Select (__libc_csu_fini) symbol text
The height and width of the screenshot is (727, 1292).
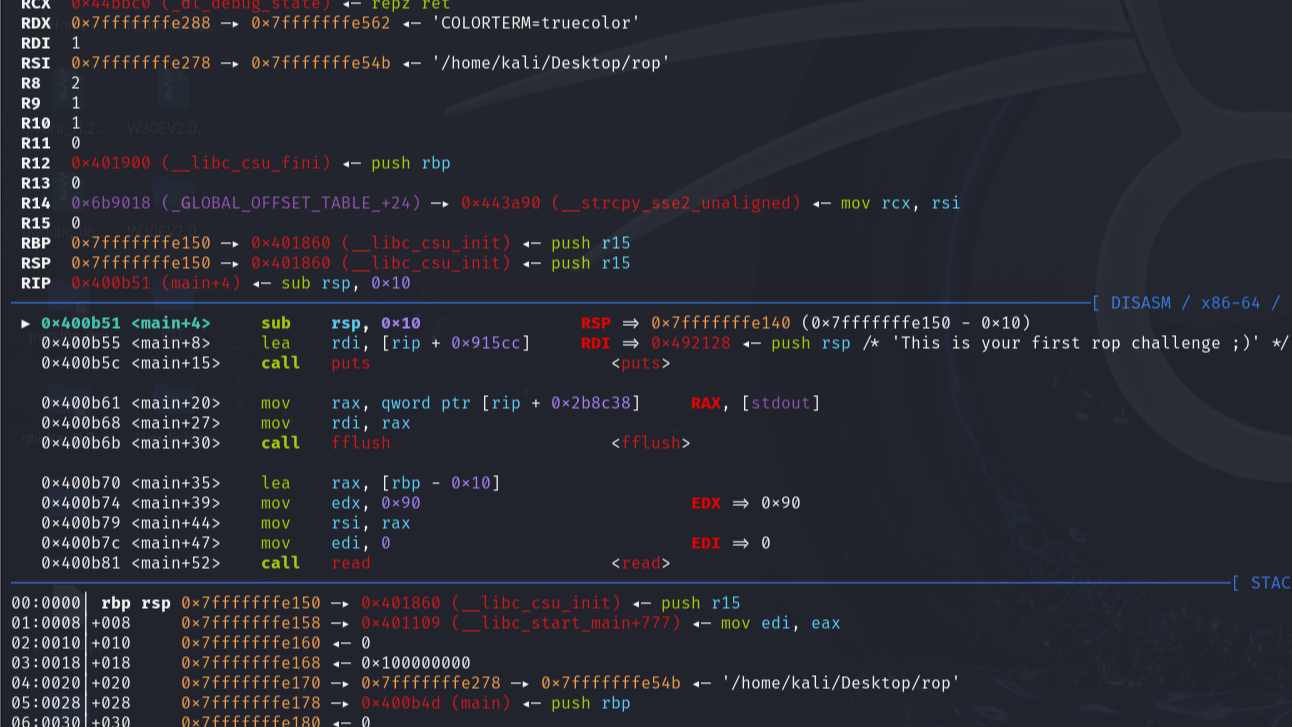[x=246, y=163]
